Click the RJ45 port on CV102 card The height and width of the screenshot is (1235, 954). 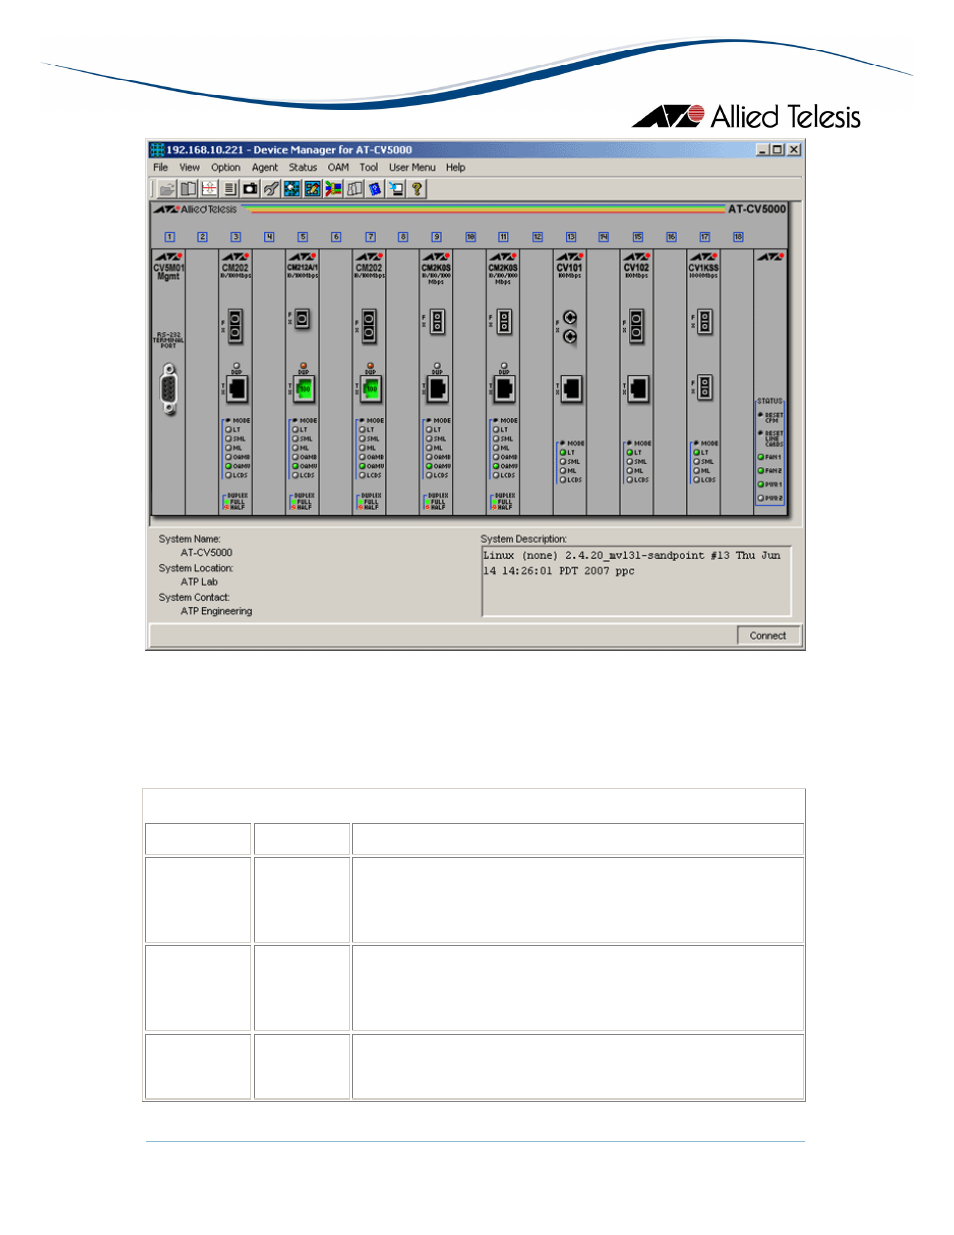coord(638,388)
